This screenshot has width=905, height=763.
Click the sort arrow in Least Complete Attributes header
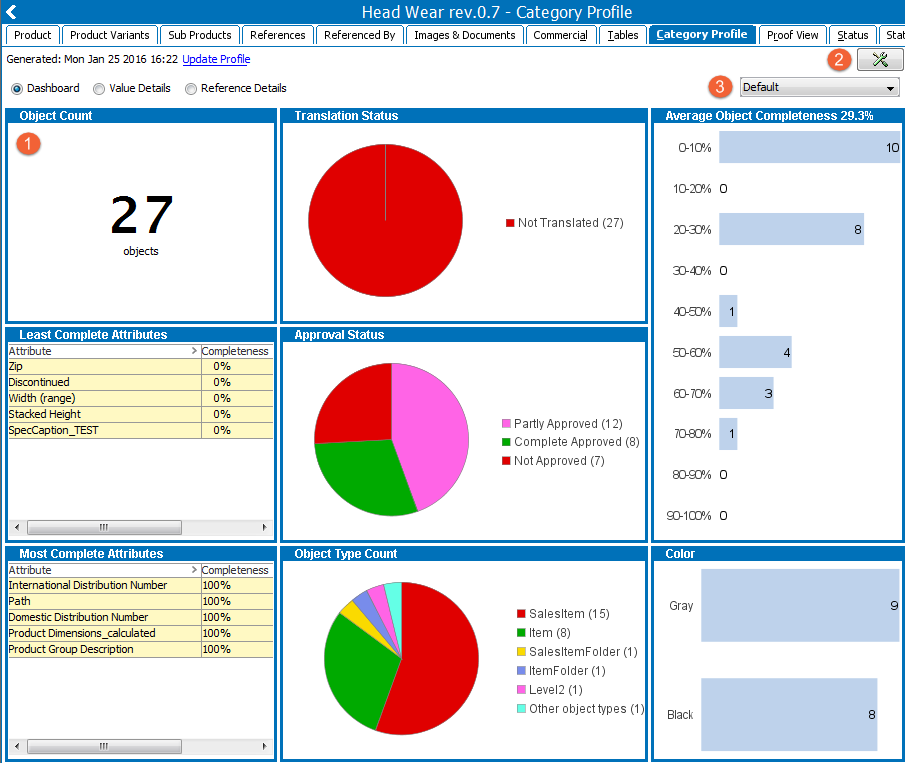point(194,351)
